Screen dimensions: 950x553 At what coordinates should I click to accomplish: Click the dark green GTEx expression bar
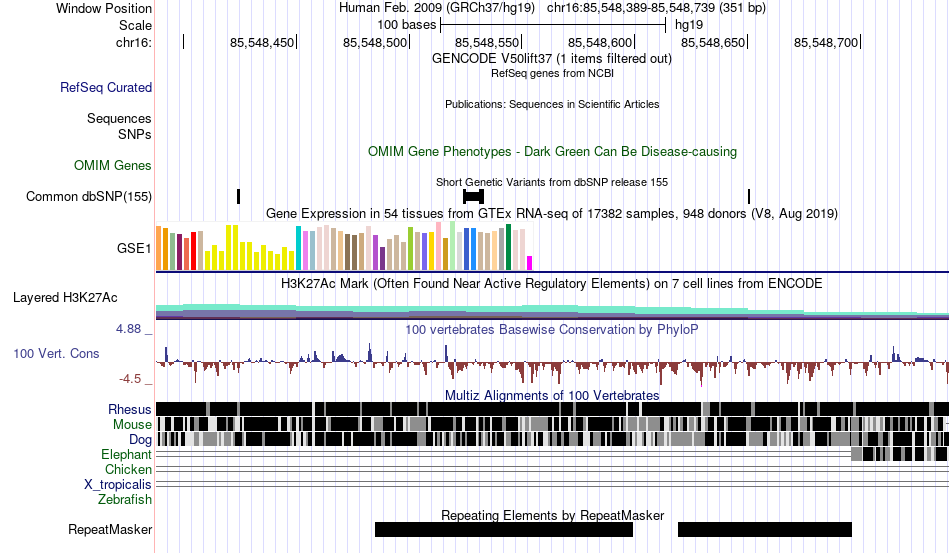point(508,247)
